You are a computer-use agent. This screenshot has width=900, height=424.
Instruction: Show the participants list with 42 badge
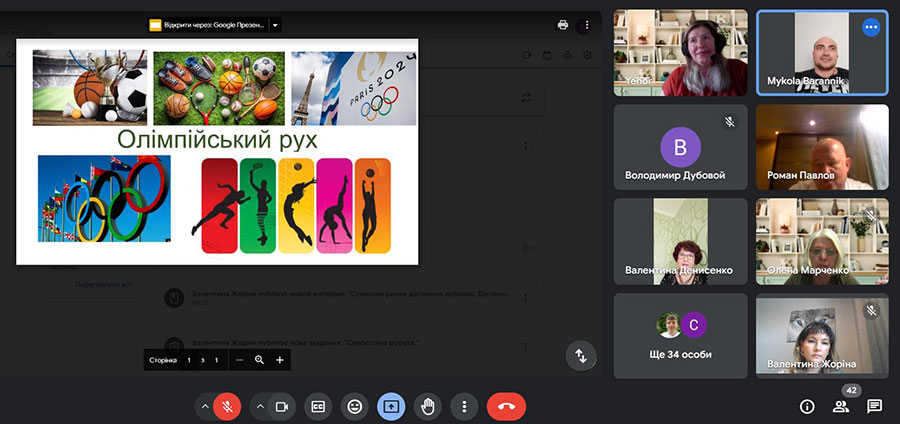tap(841, 407)
